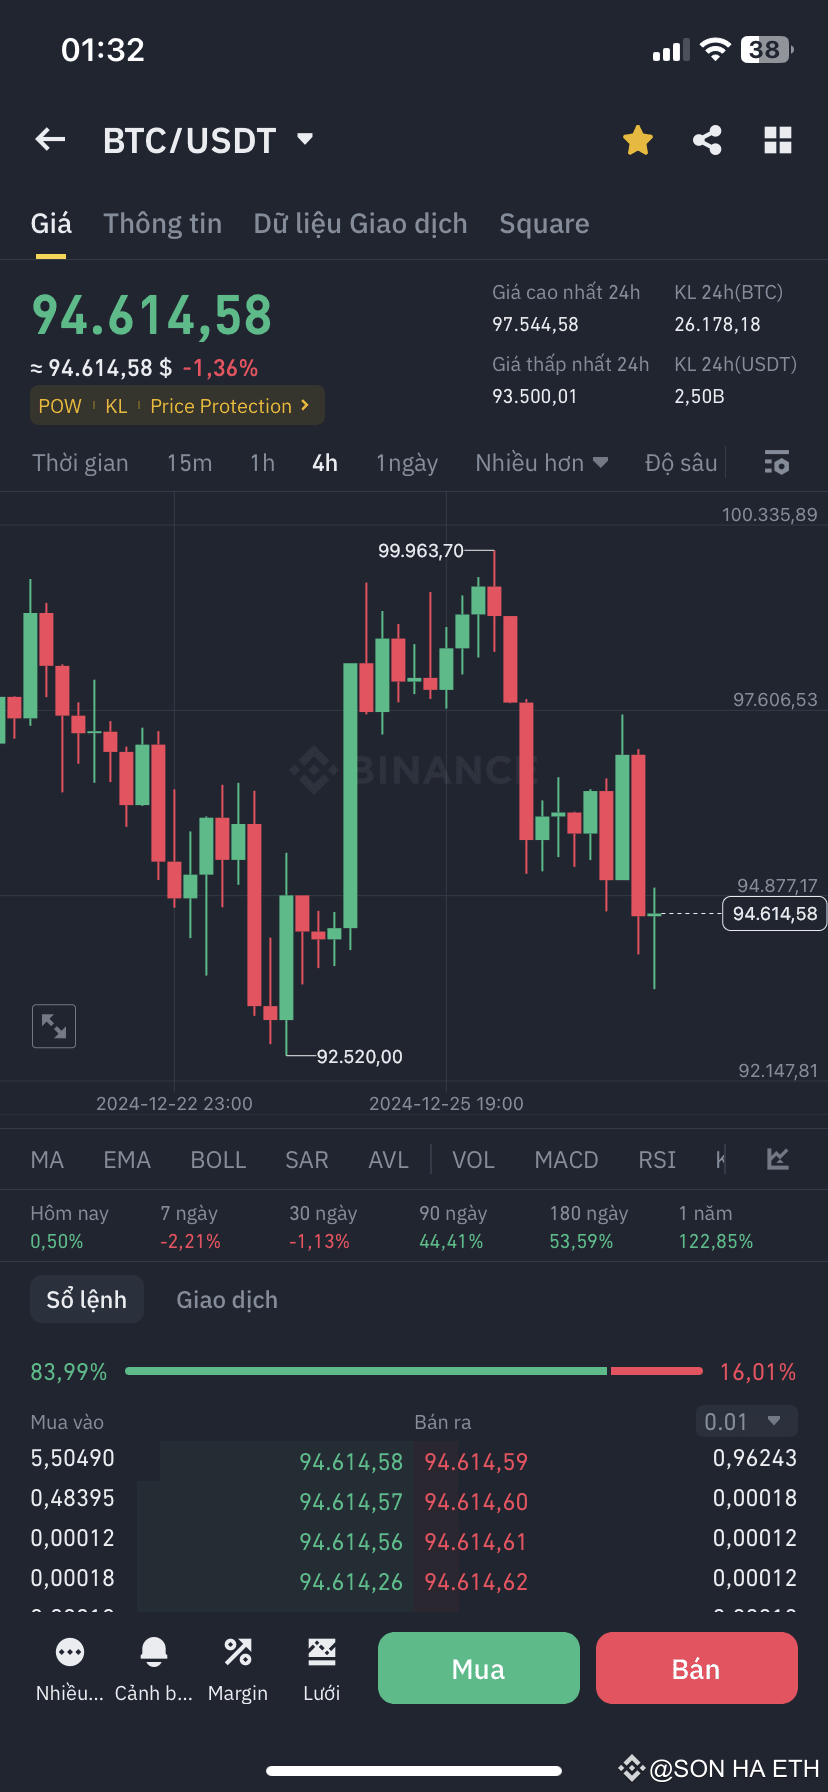Open chart settings icon beside Độ sâu
The height and width of the screenshot is (1792, 828).
click(777, 462)
